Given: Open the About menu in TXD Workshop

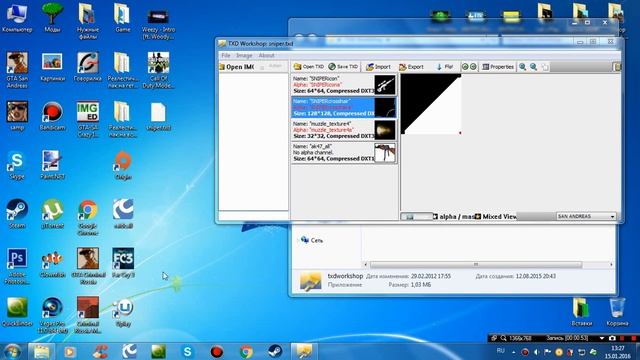Looking at the screenshot, I should pyautogui.click(x=267, y=55).
